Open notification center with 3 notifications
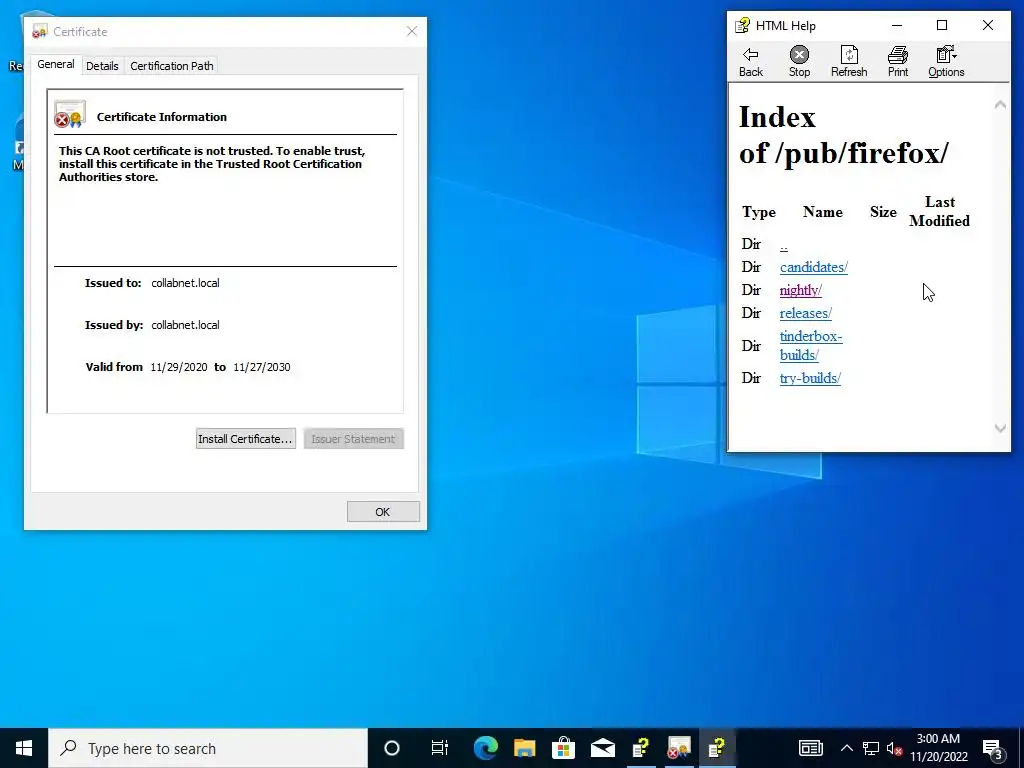1024x768 pixels. point(993,748)
